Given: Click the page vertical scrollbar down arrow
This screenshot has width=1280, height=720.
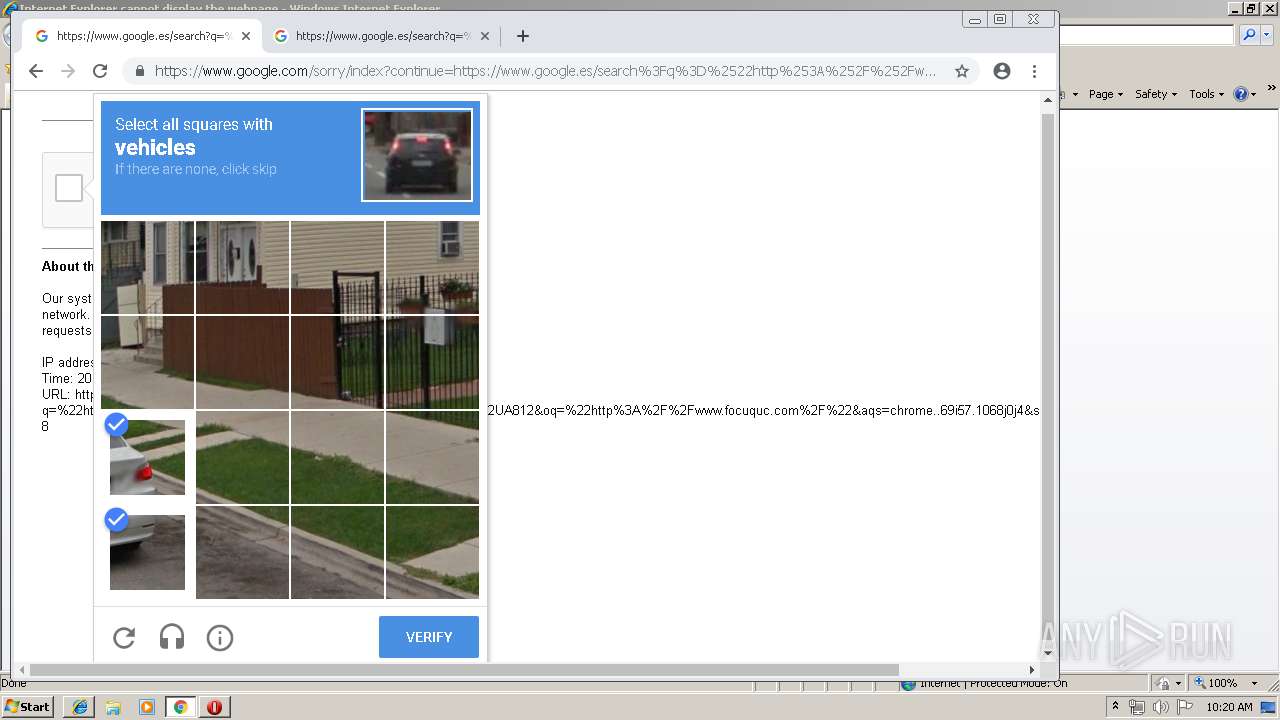Looking at the screenshot, I should tap(1048, 653).
